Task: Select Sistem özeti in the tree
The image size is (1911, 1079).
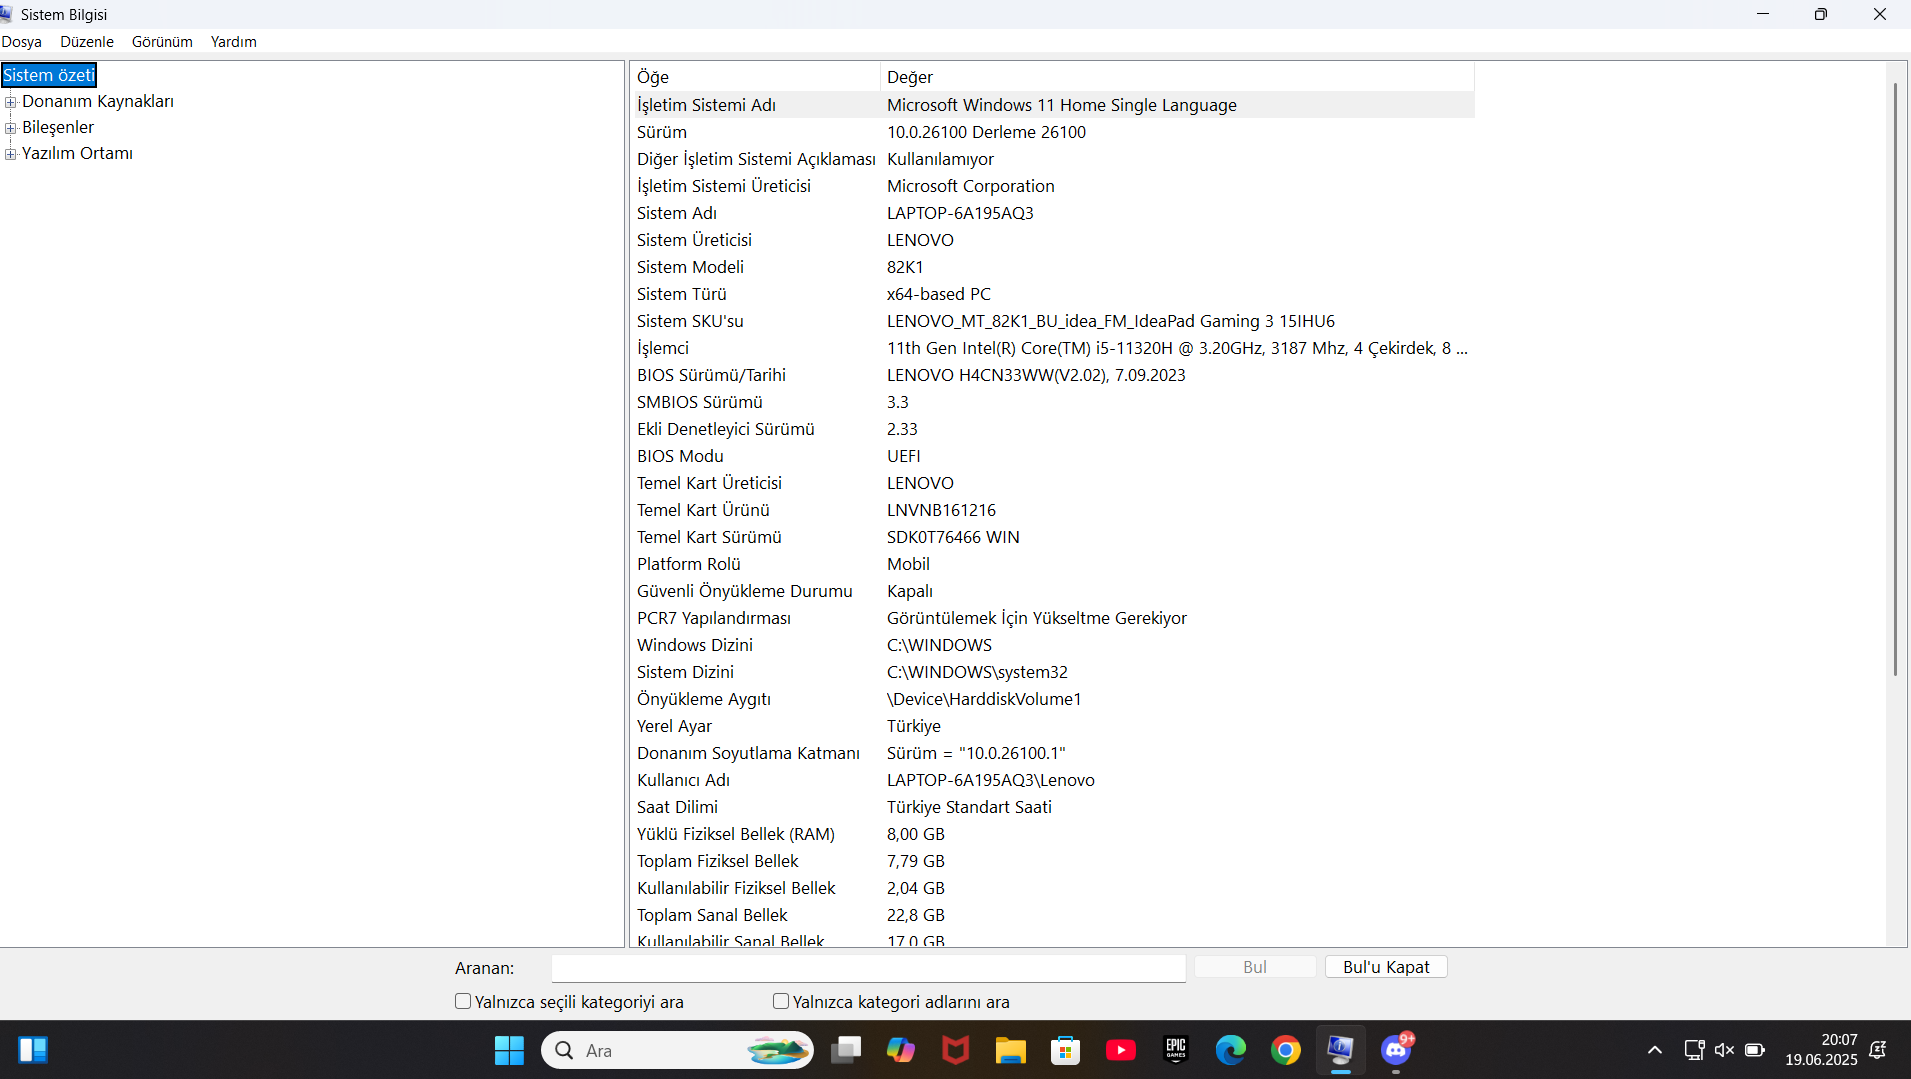Action: click(x=49, y=75)
